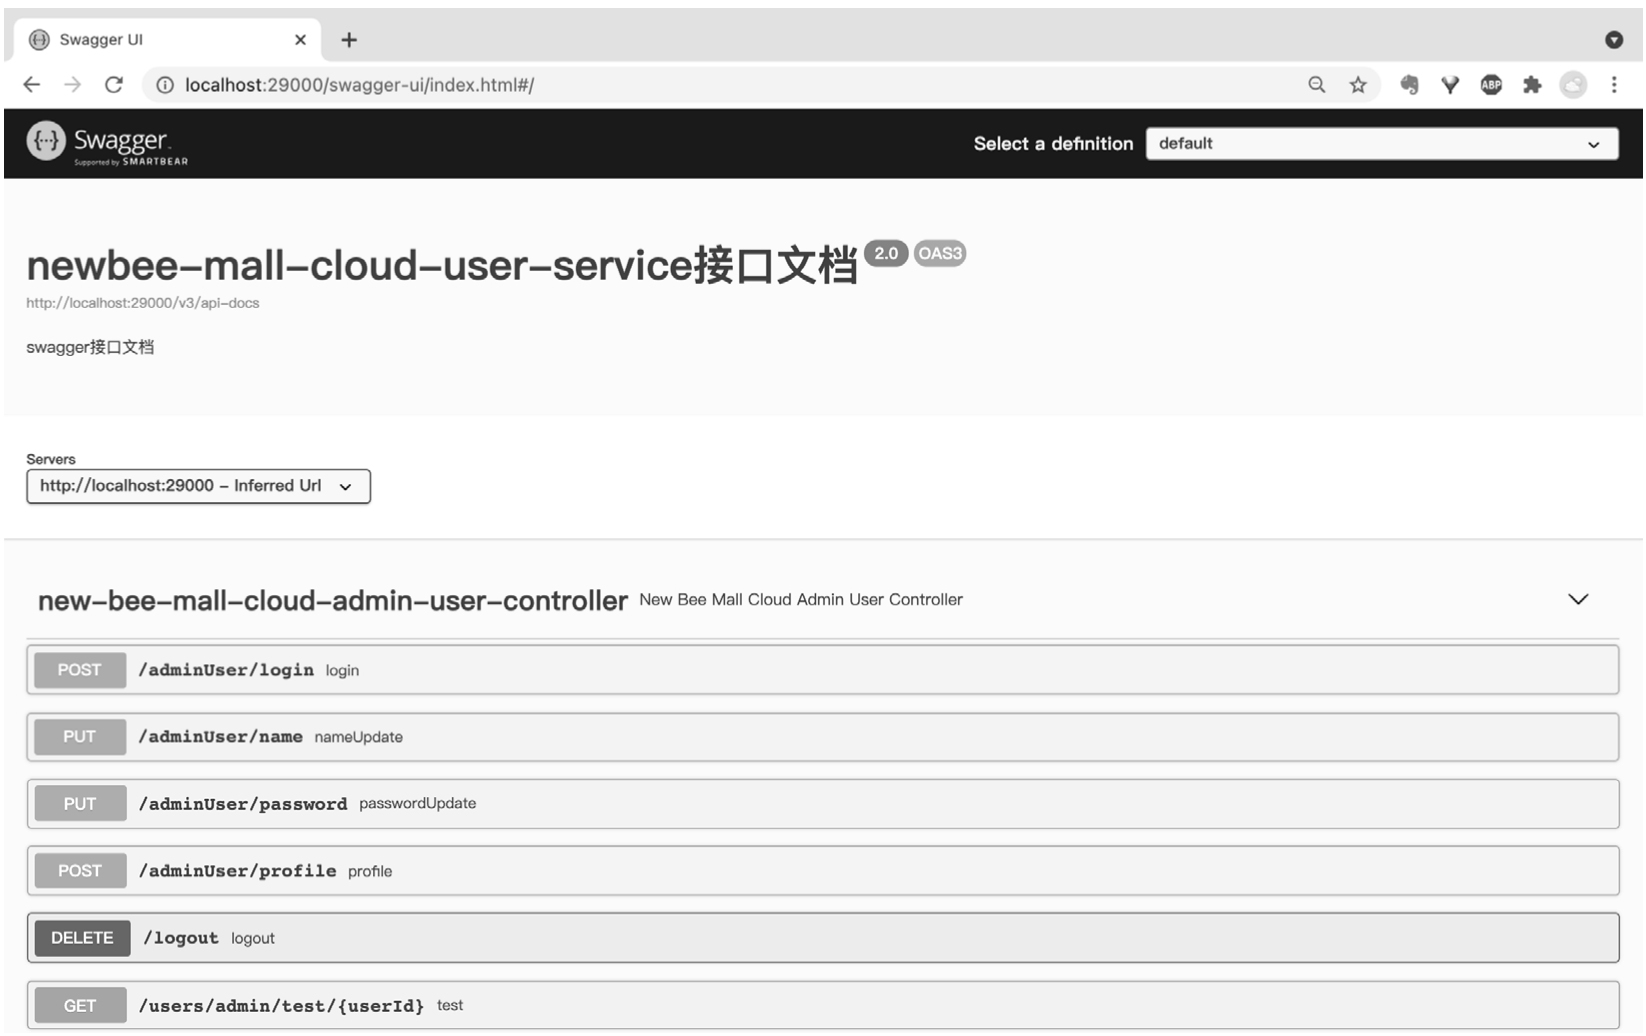Click the 'passwordUpdate' summary text
Viewport: 1646px width, 1036px height.
pyautogui.click(x=418, y=803)
